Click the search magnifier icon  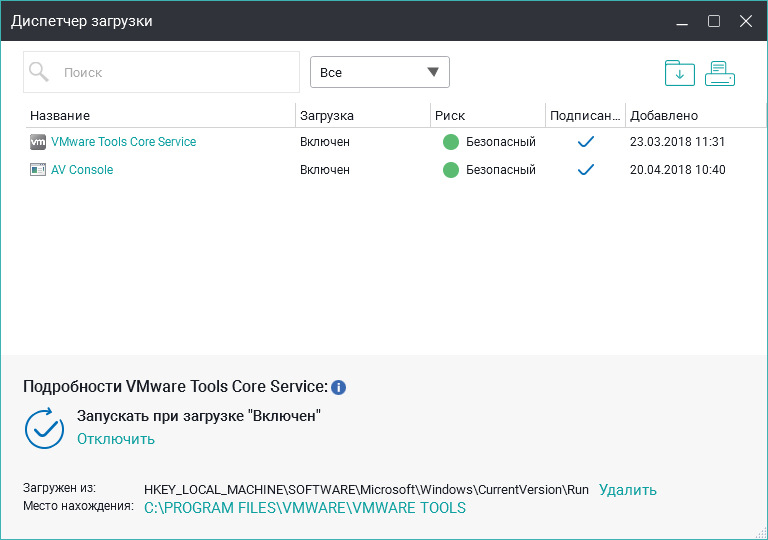click(39, 72)
